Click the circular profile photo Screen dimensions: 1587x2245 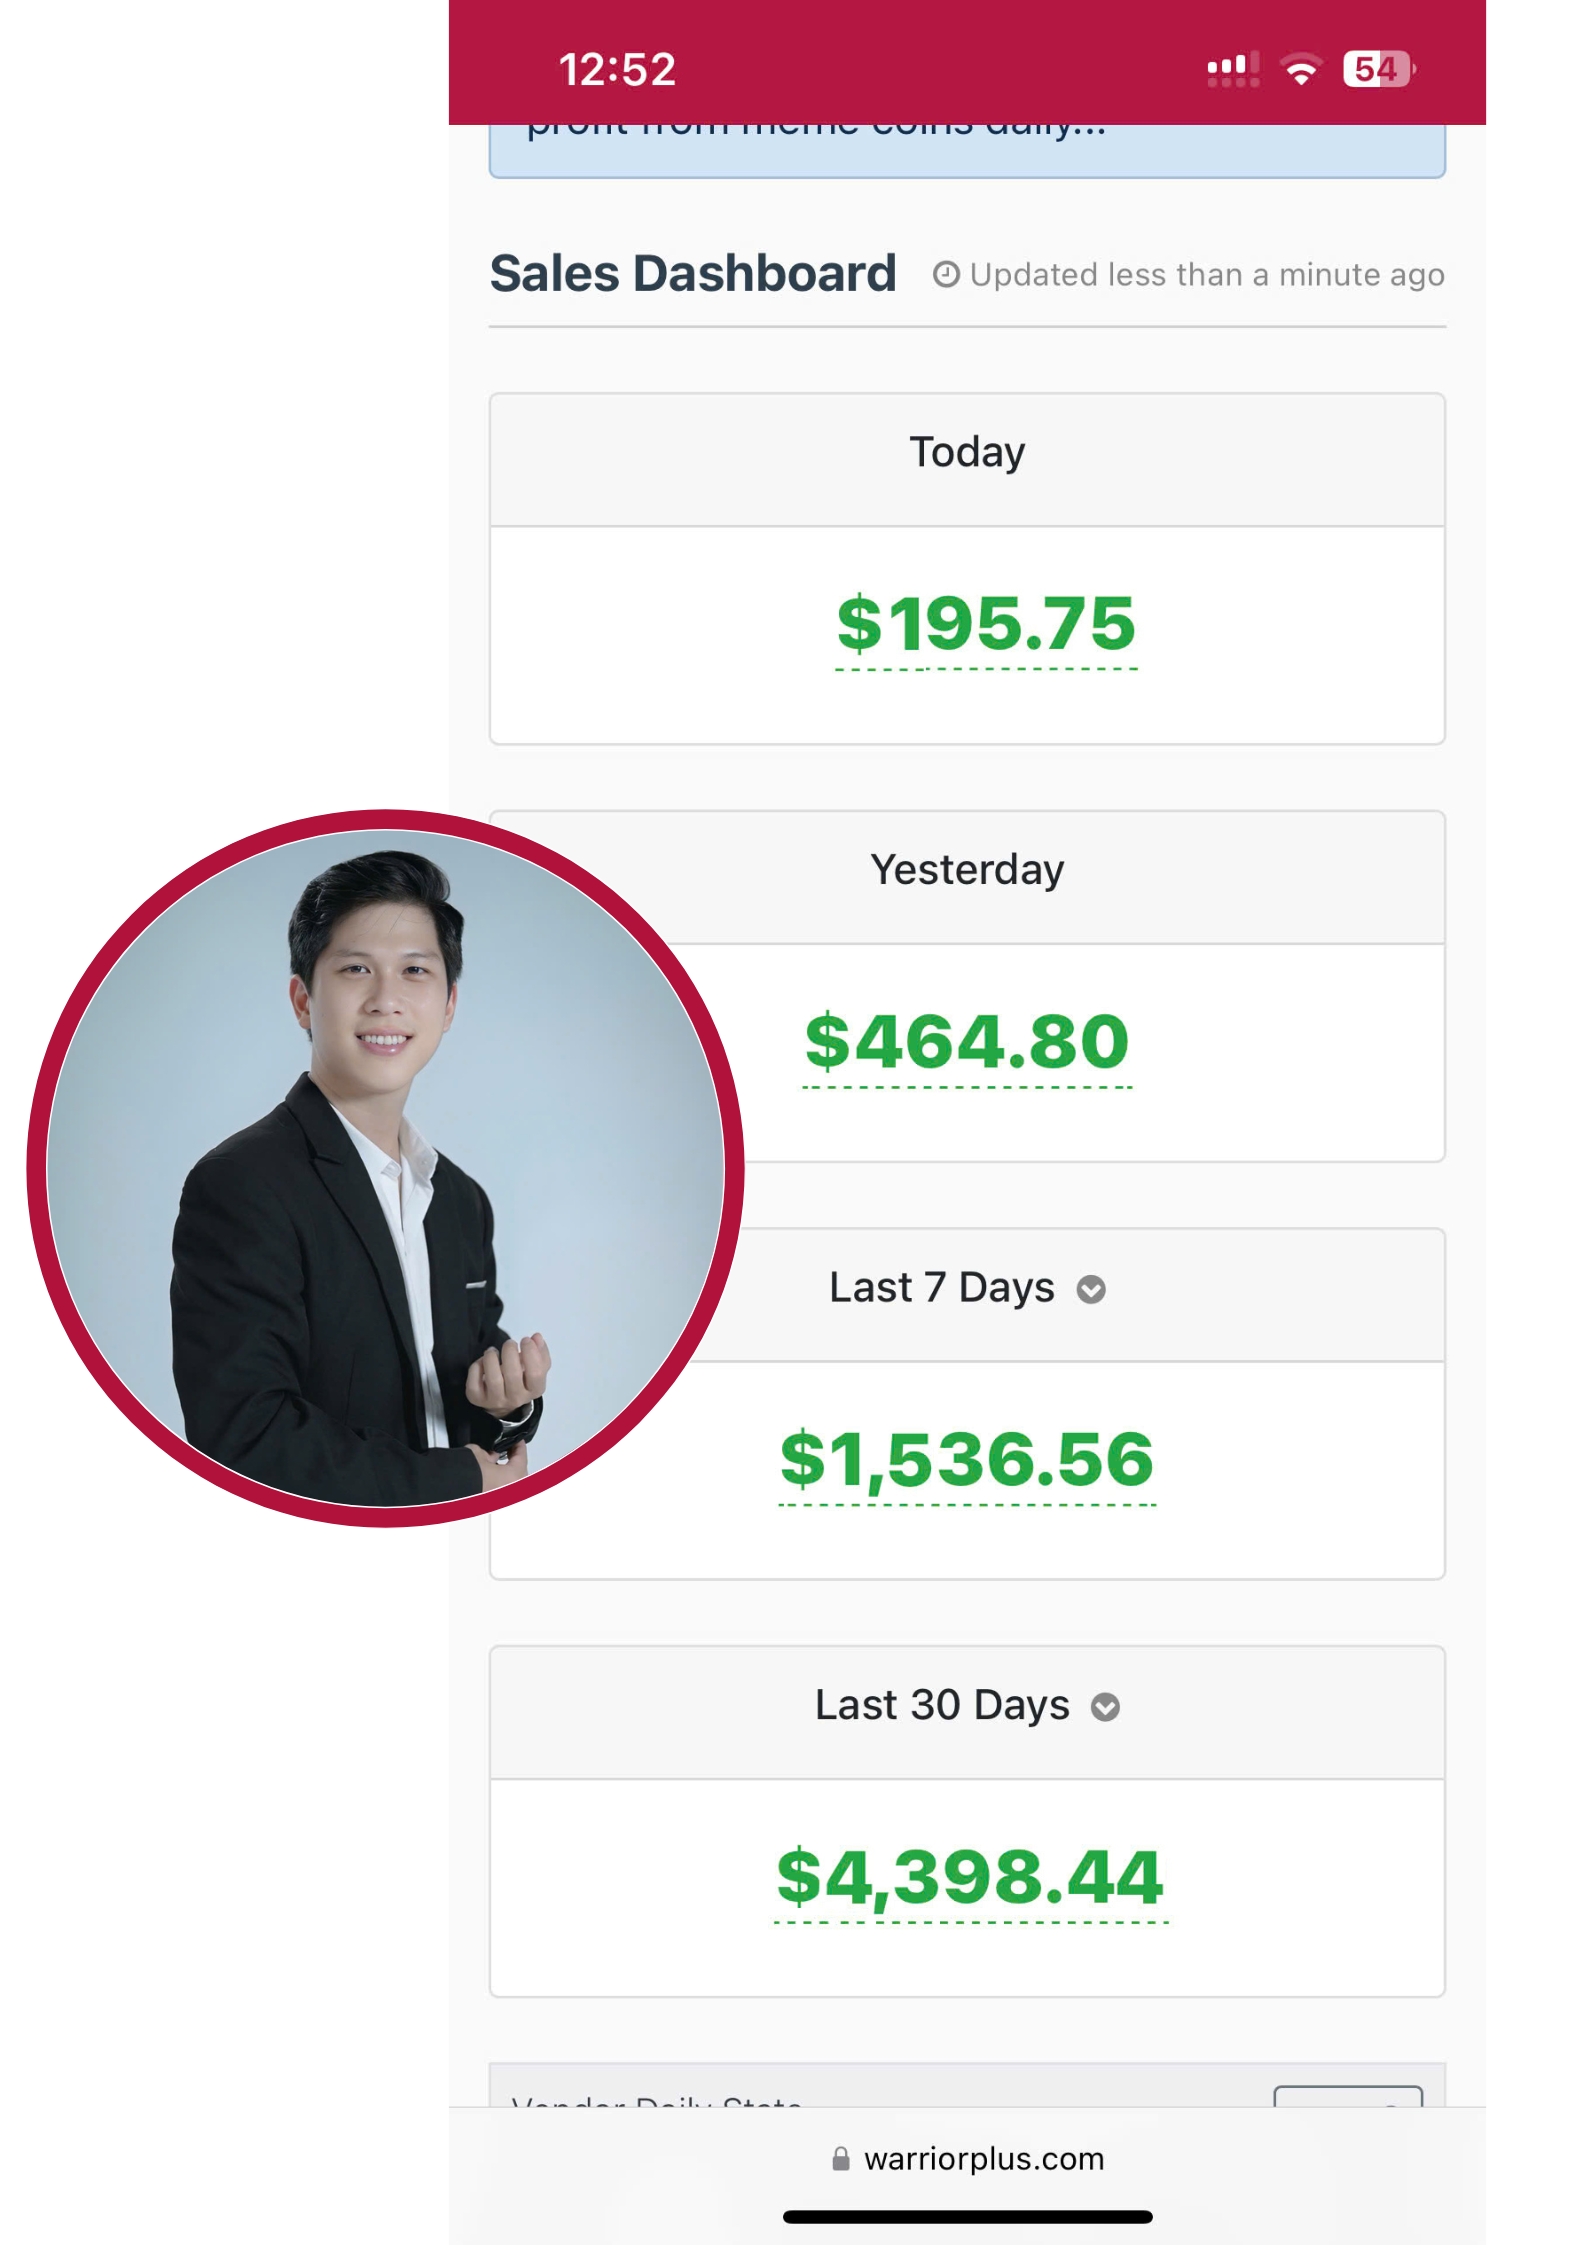[385, 1167]
